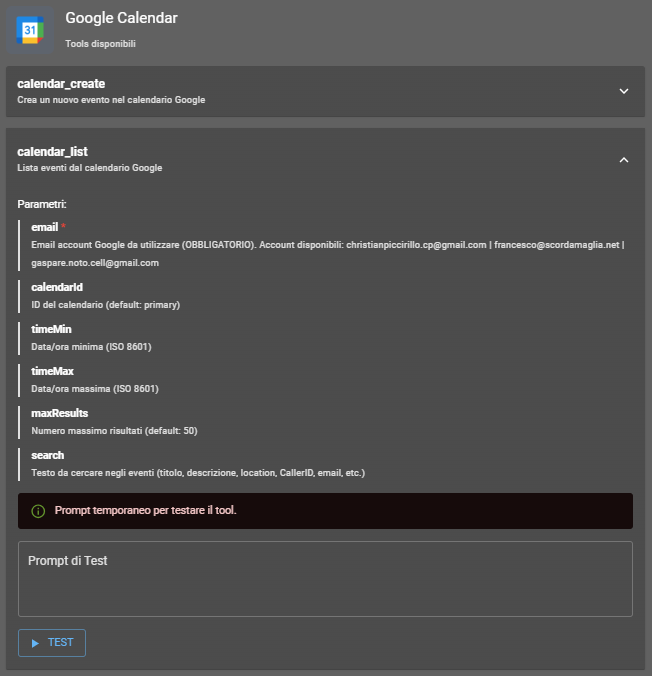
Task: Click the timeMax parameter label
Action: pyautogui.click(x=52, y=371)
